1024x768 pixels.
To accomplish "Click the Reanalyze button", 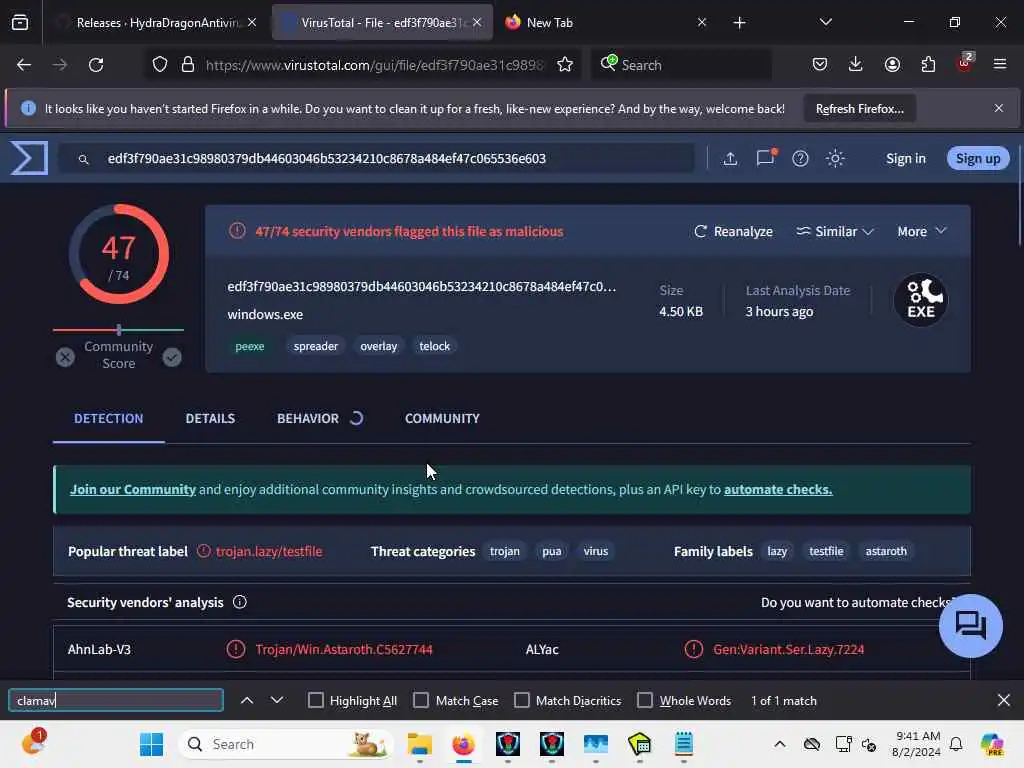I will tap(733, 231).
